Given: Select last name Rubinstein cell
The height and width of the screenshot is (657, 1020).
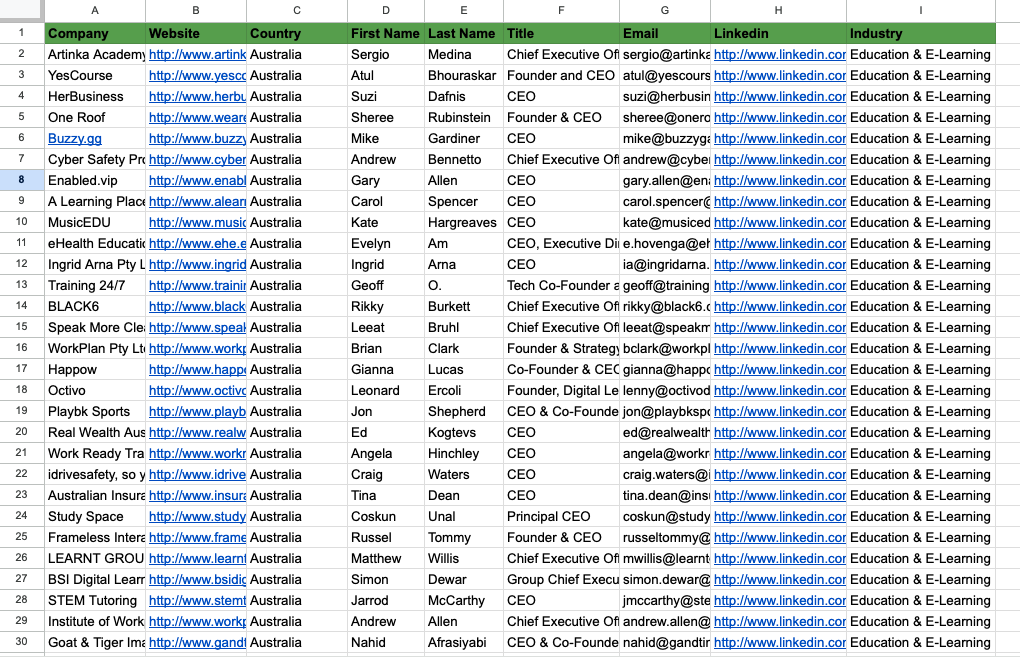Looking at the screenshot, I should (x=464, y=117).
